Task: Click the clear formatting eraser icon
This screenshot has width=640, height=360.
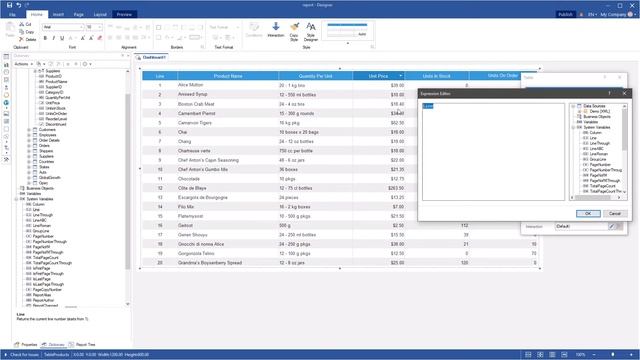Action: click(100, 38)
